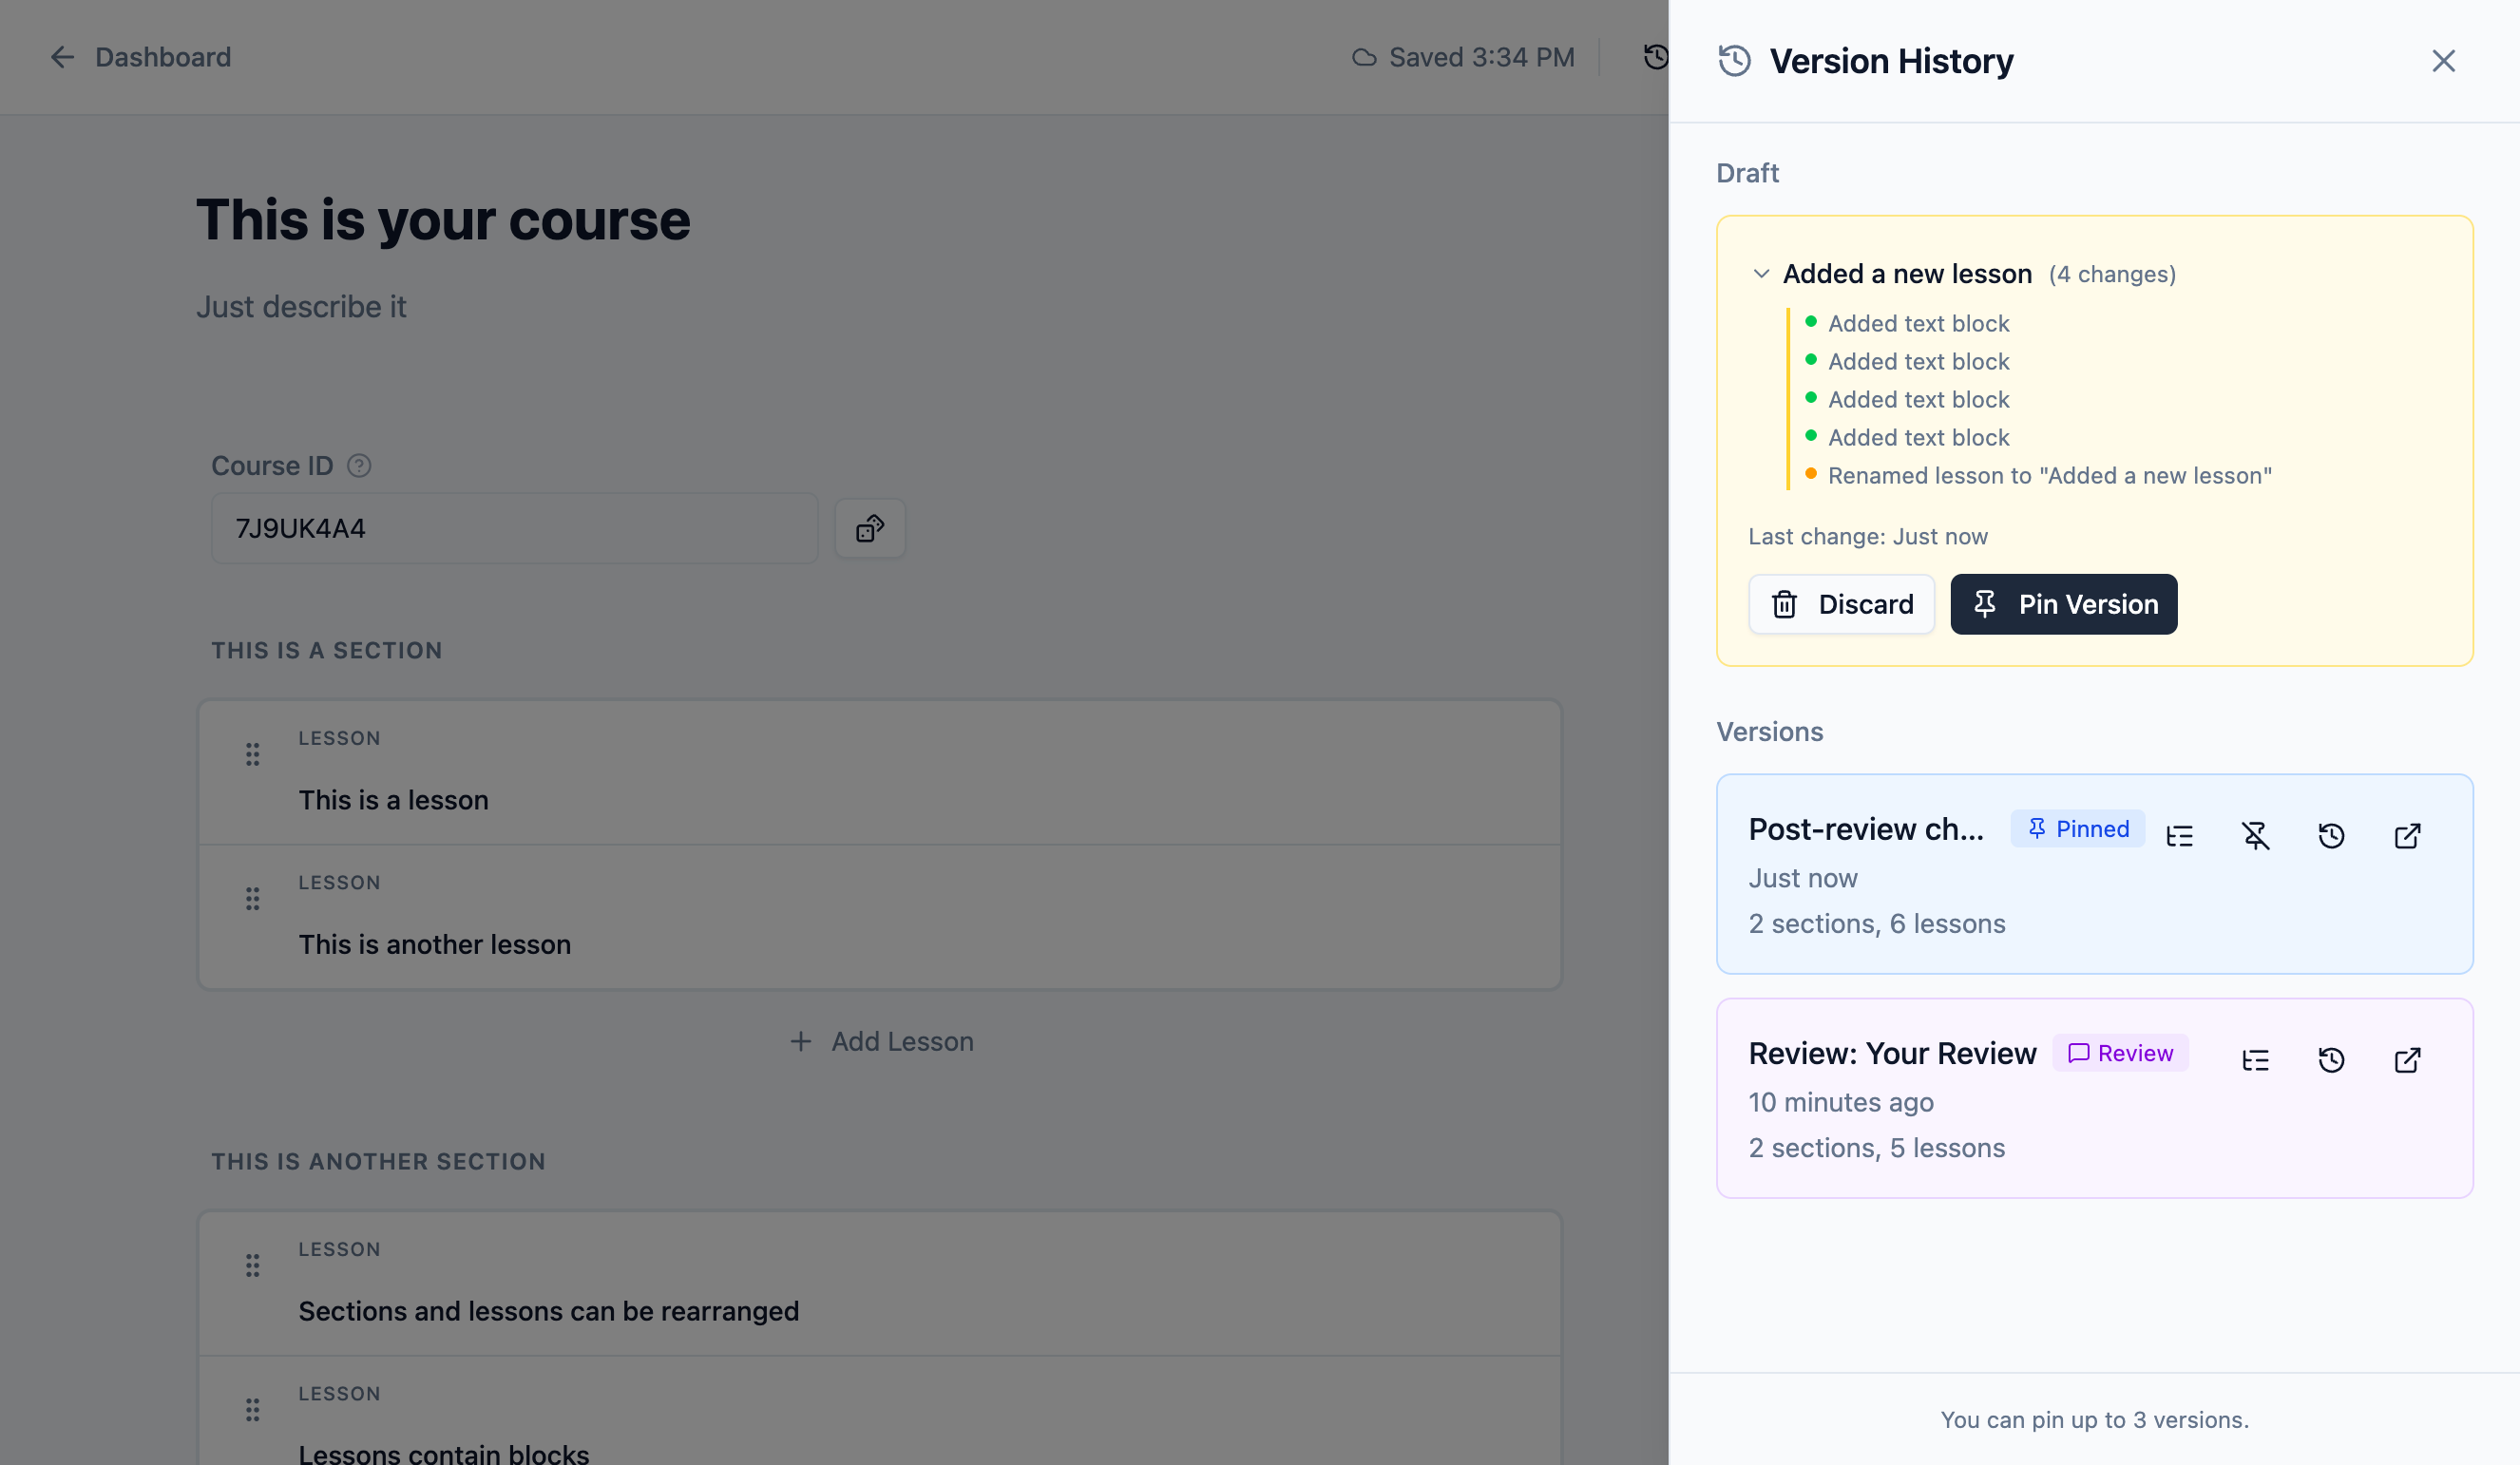
Task: Add a lesson to the first section
Action: point(881,1041)
